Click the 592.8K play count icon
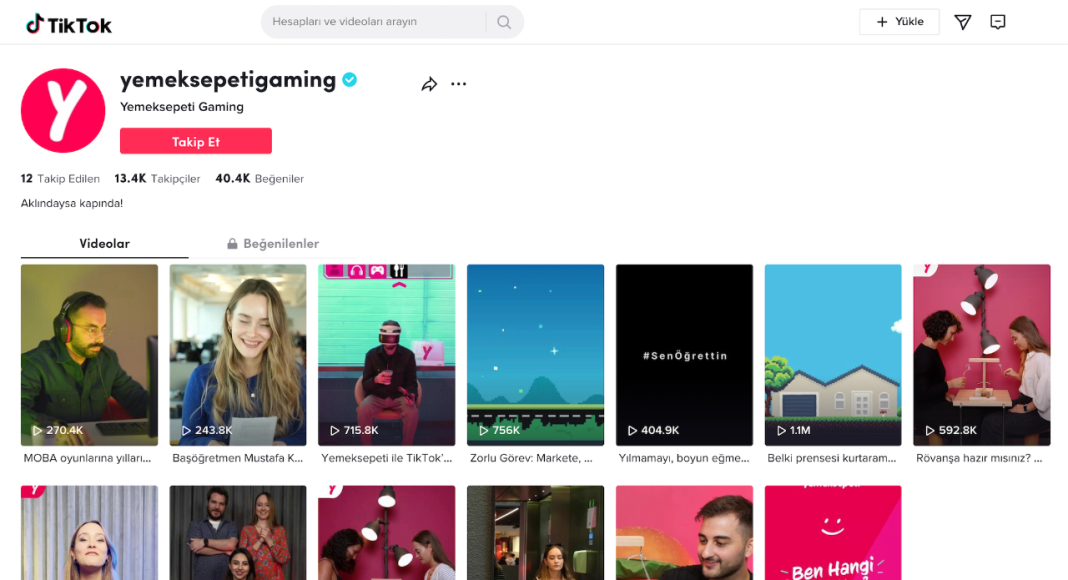The image size is (1068, 580). (930, 430)
